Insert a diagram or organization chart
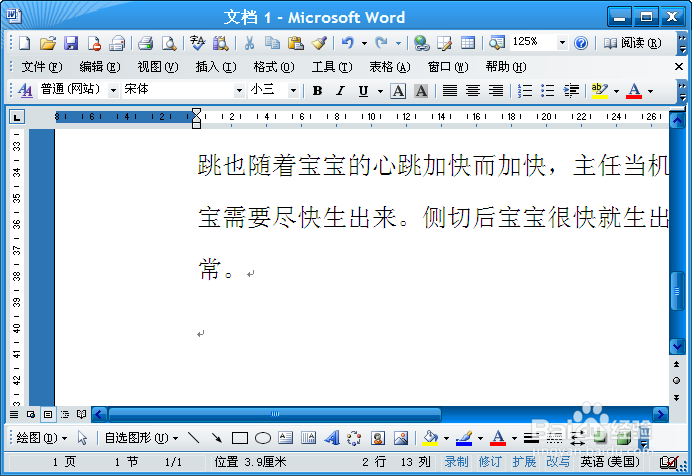Image resolution: width=692 pixels, height=476 pixels. click(354, 438)
